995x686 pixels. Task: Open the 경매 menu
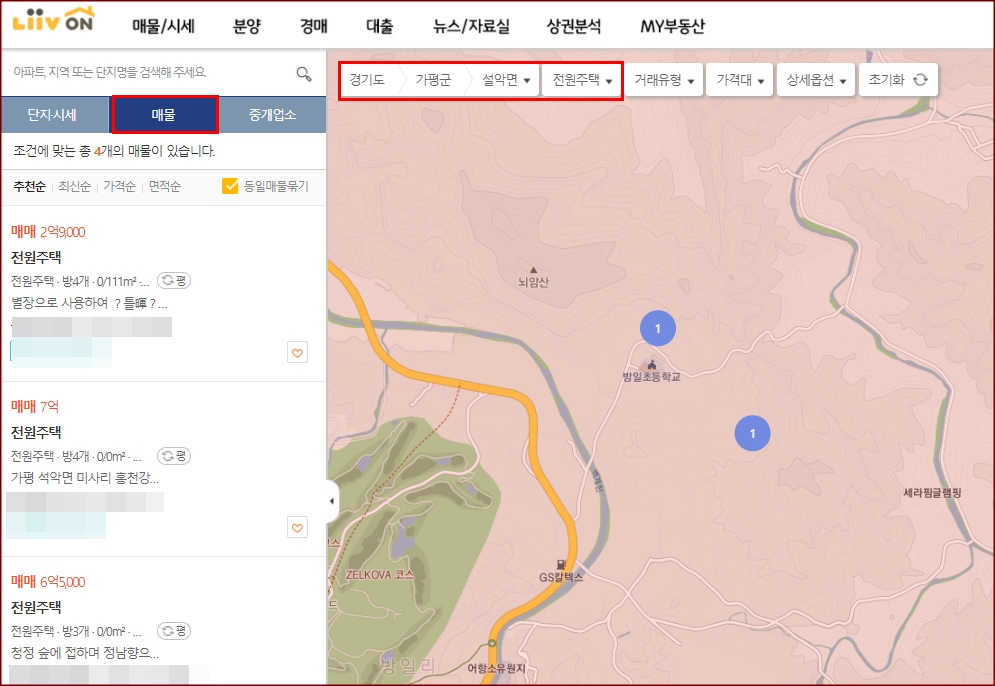pos(313,26)
